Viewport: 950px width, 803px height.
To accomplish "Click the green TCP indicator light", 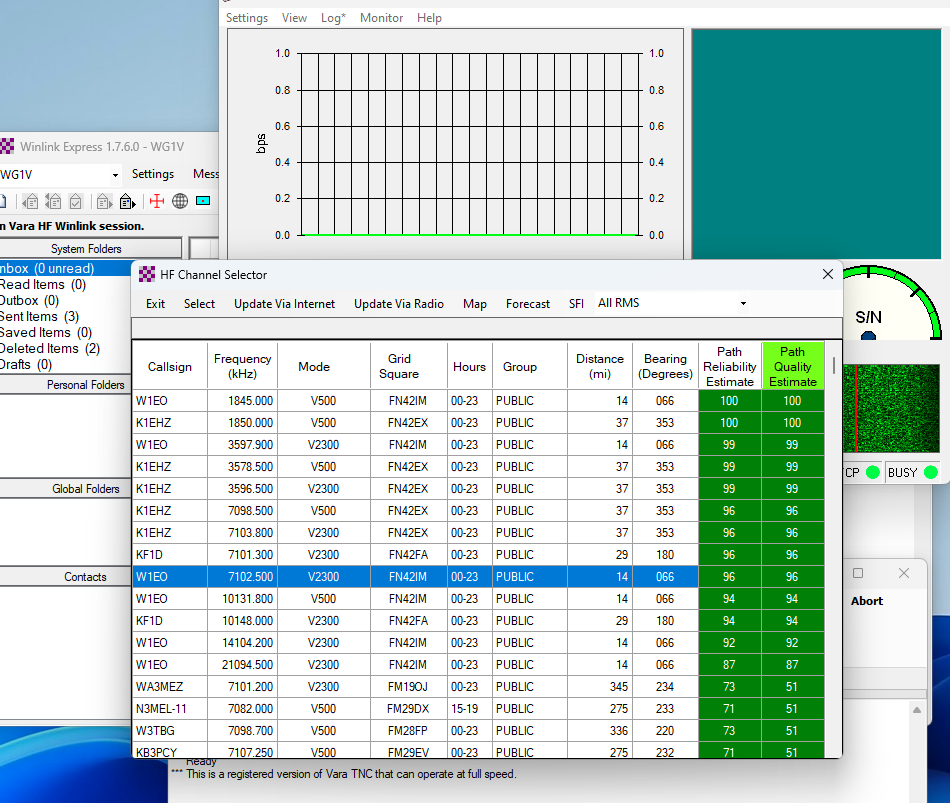I will 872,472.
